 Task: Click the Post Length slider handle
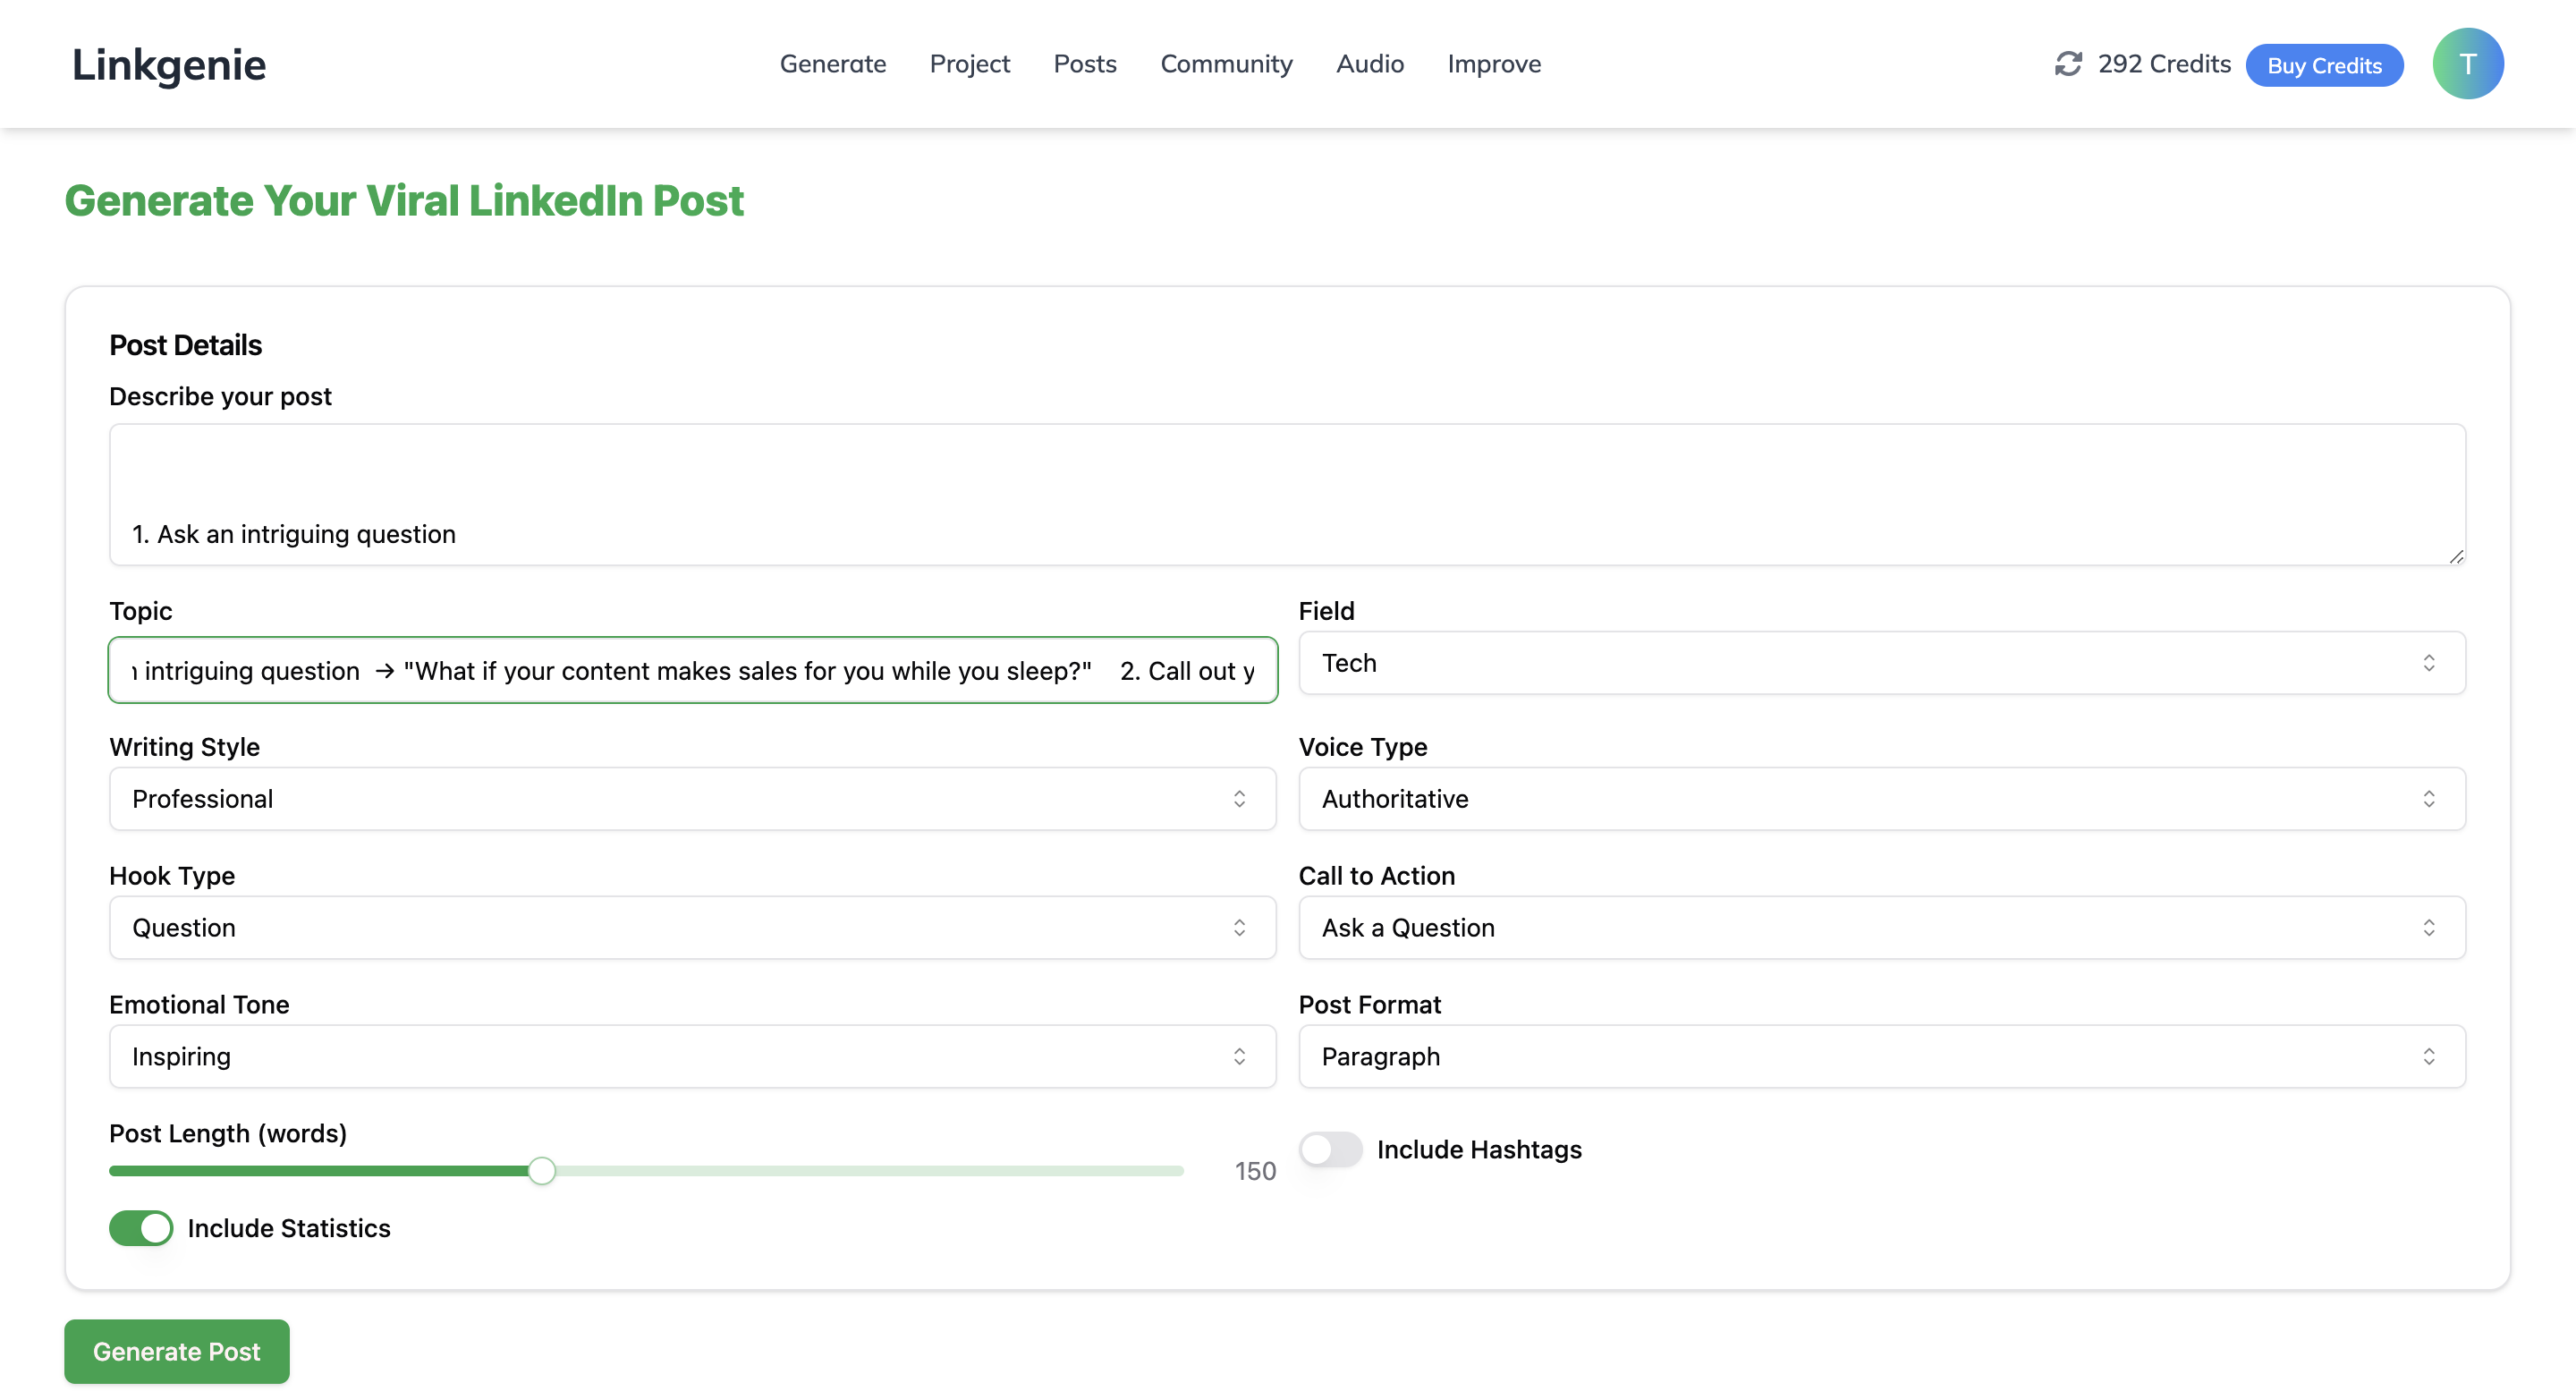541,1171
